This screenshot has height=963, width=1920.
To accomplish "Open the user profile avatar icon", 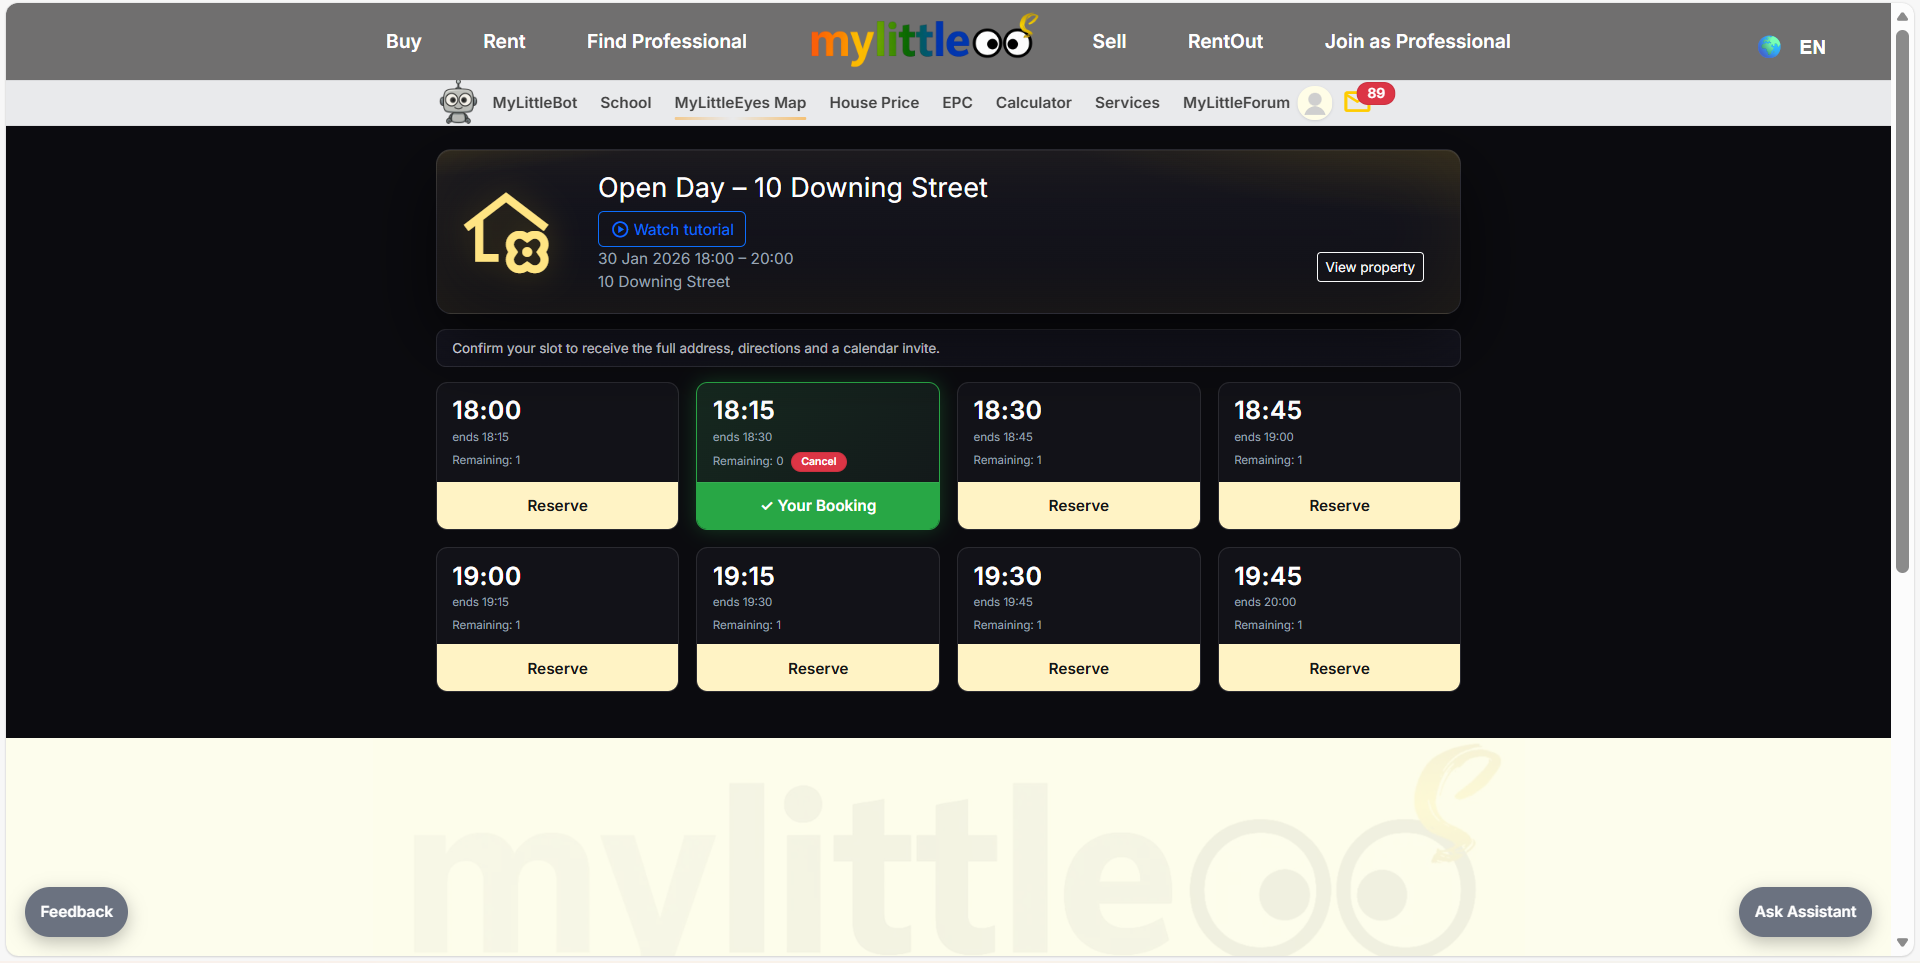I will (x=1315, y=103).
